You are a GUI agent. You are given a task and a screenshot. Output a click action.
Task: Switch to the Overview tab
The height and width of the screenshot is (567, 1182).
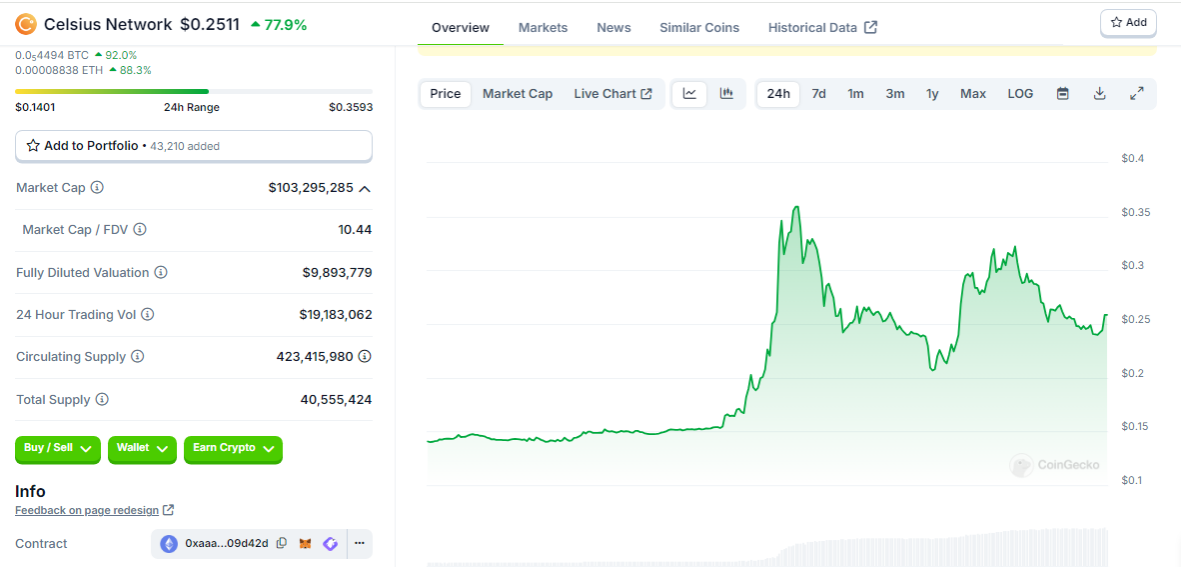(461, 27)
